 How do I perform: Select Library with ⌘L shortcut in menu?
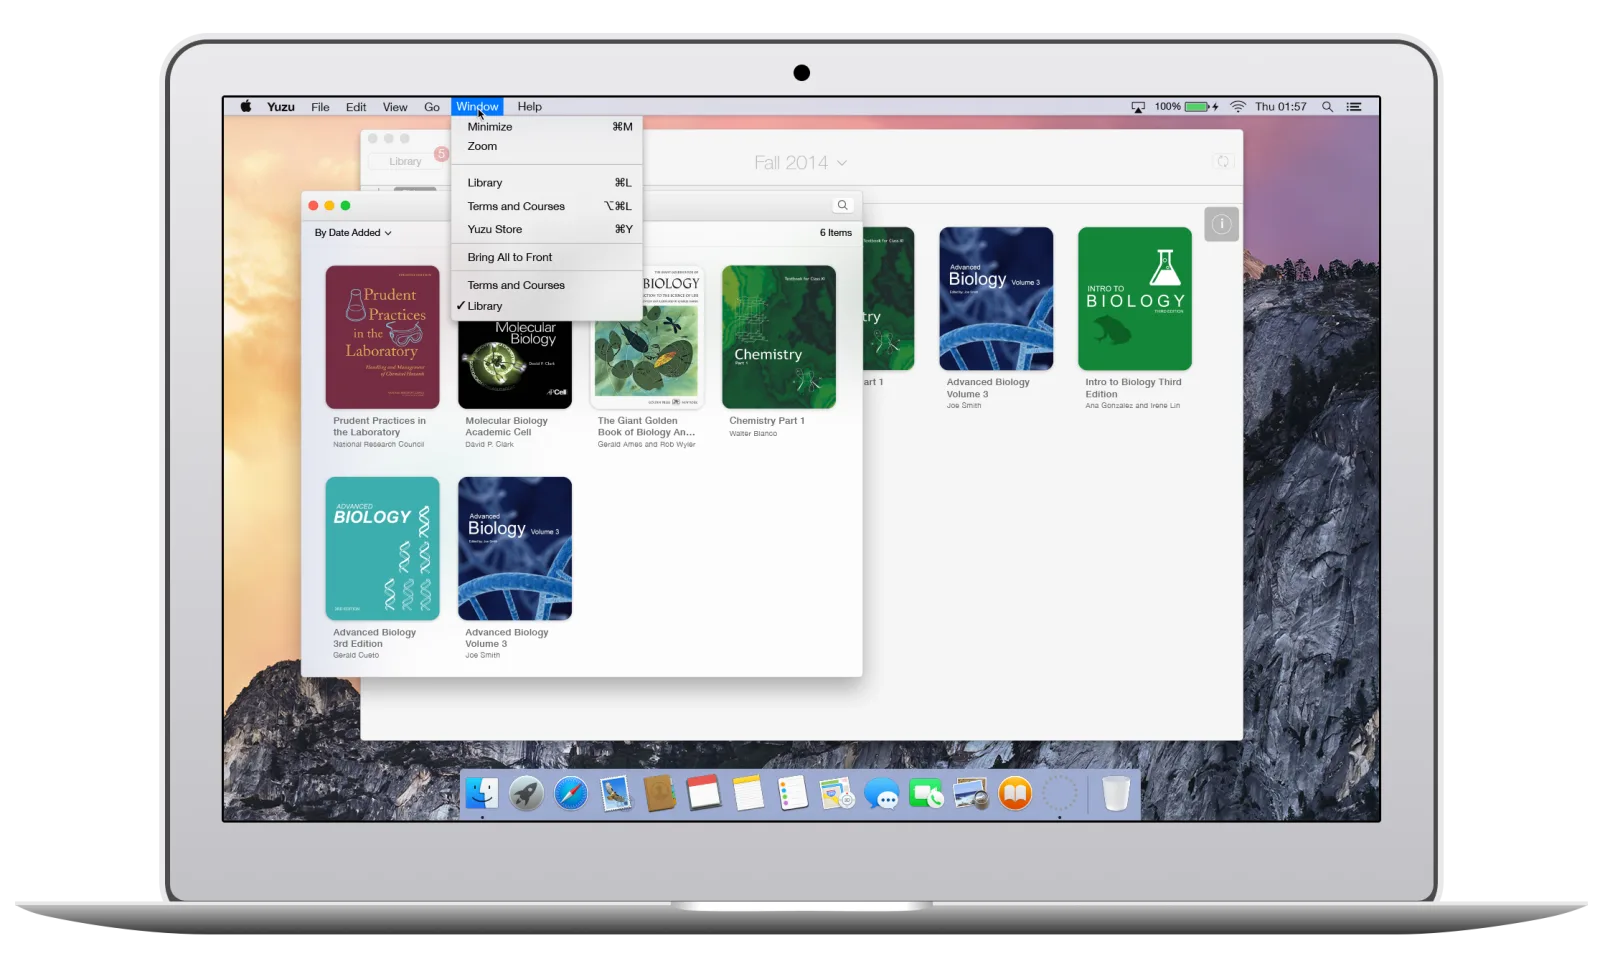click(x=547, y=183)
